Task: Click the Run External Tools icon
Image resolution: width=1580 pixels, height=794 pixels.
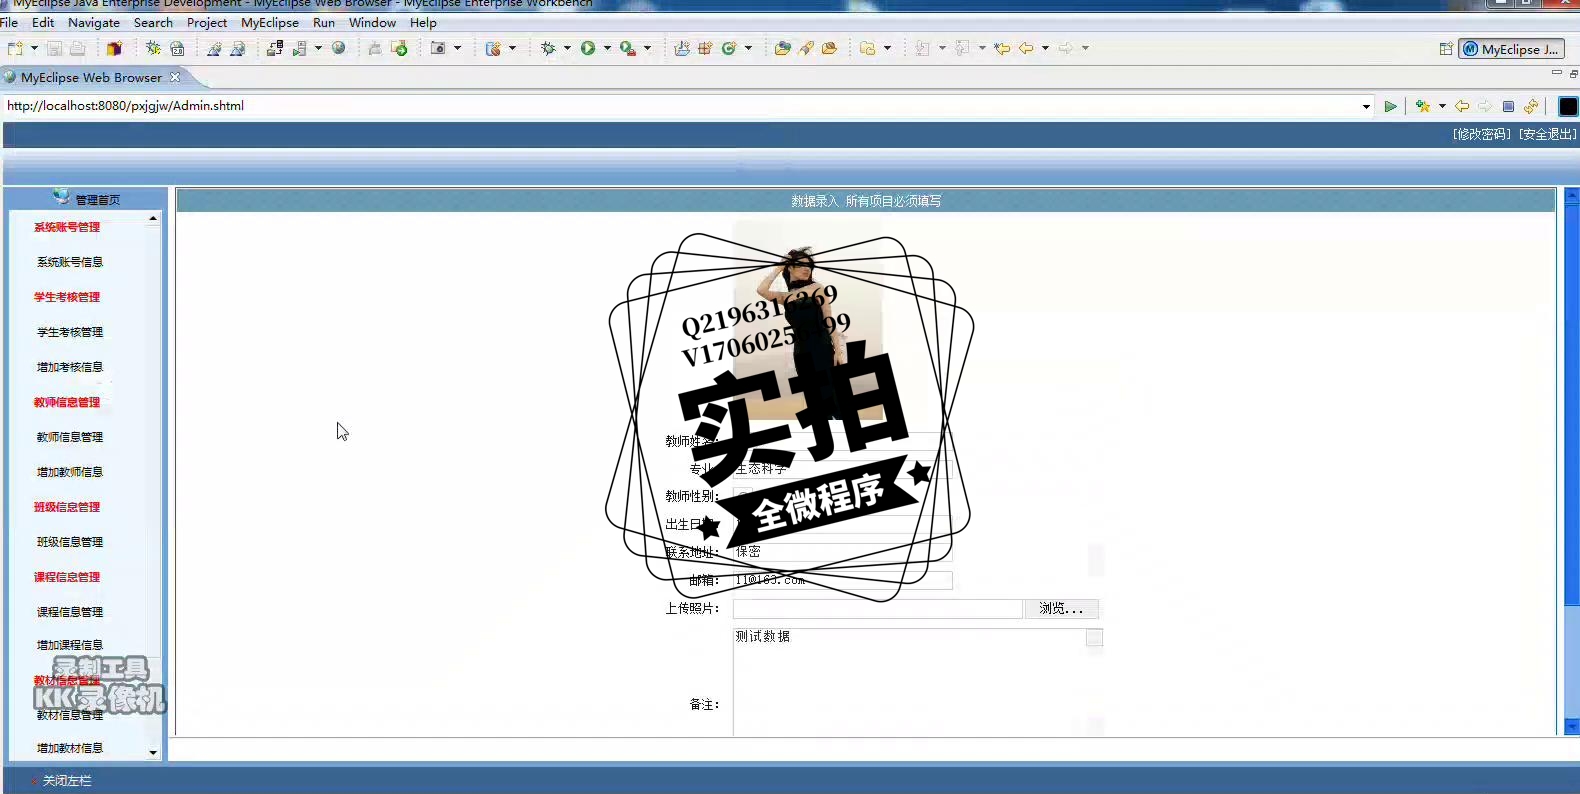Action: click(x=628, y=48)
